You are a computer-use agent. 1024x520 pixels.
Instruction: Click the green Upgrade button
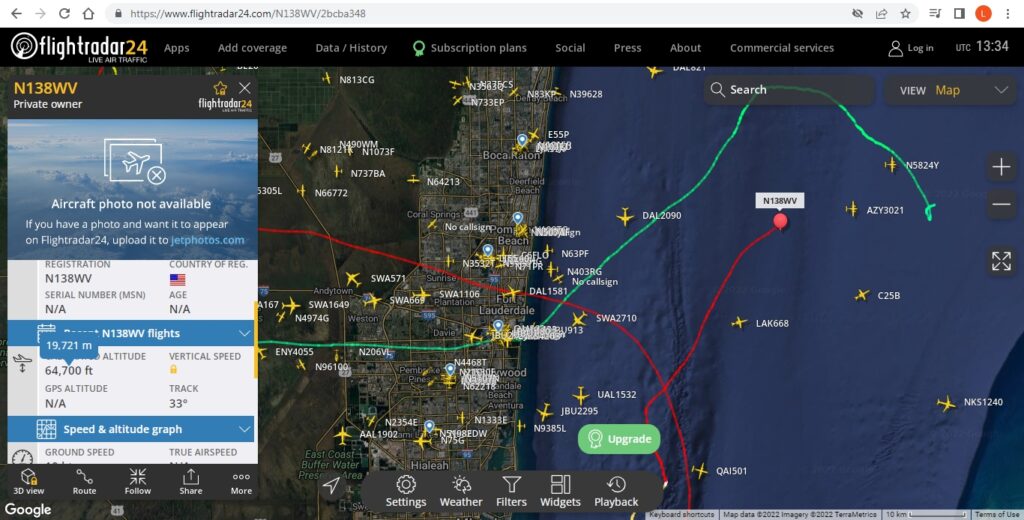(x=619, y=439)
